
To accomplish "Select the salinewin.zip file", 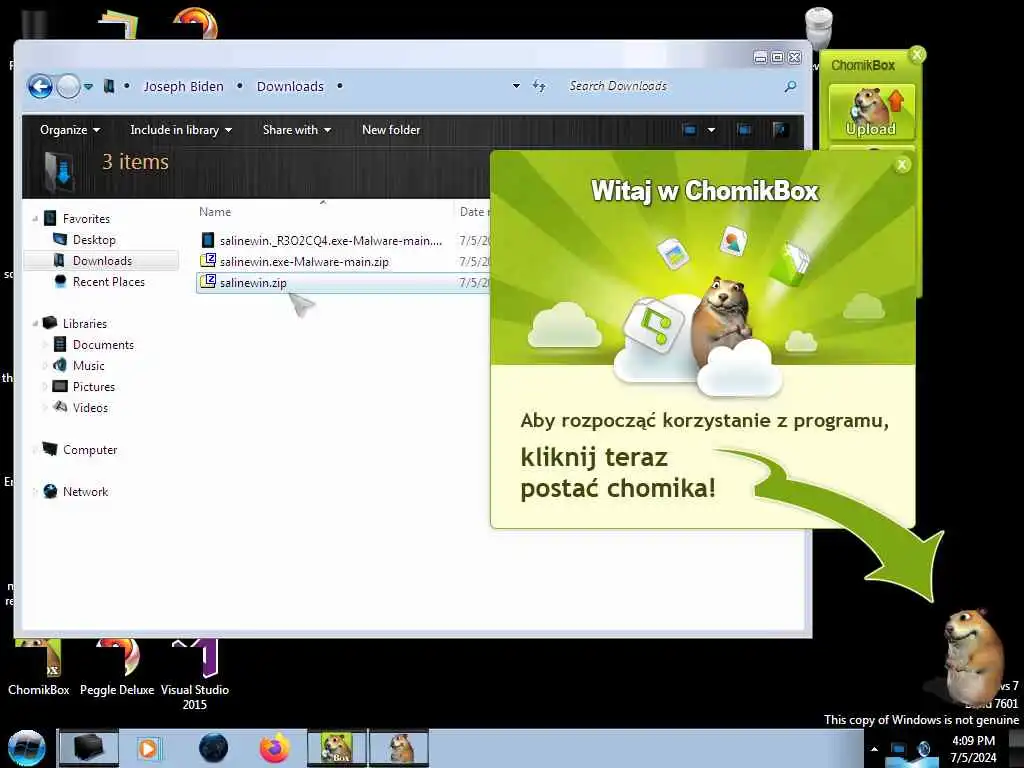I will pyautogui.click(x=344, y=283).
